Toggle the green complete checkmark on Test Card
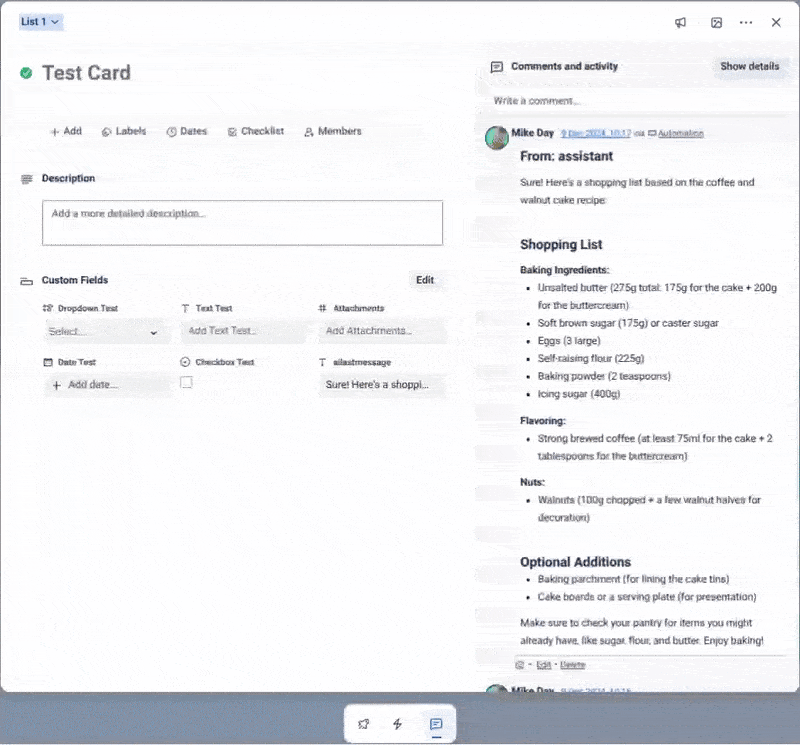The height and width of the screenshot is (745, 800). tap(26, 73)
